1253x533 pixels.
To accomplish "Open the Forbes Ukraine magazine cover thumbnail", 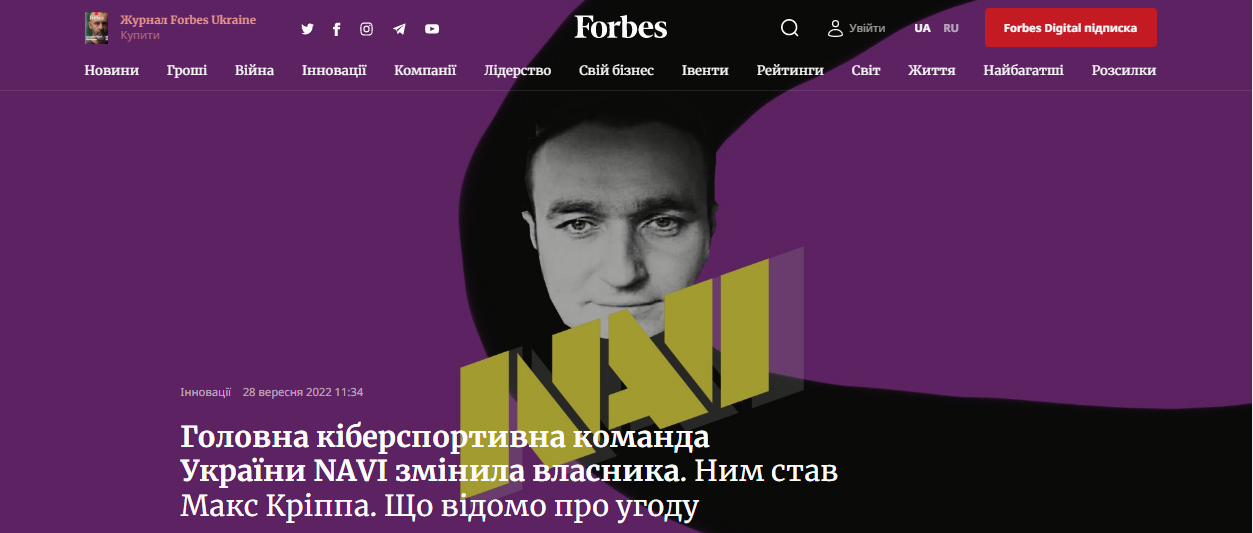I will (x=97, y=28).
